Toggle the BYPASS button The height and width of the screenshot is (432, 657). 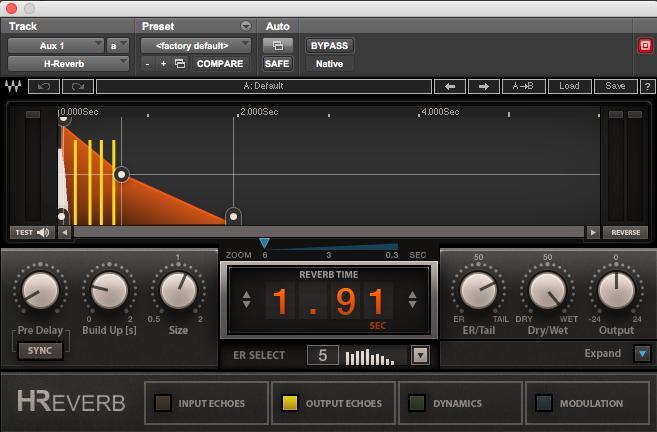(x=329, y=46)
